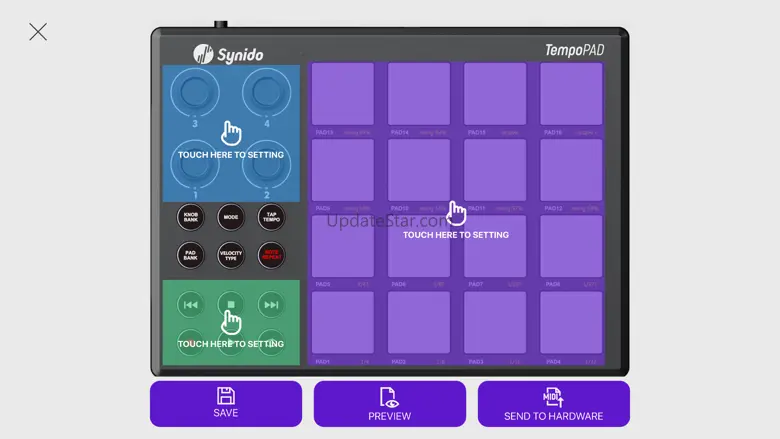Select pad PAD9

click(x=343, y=170)
